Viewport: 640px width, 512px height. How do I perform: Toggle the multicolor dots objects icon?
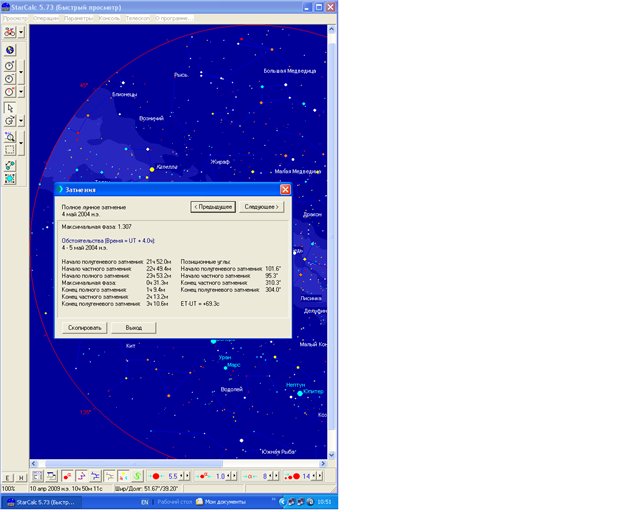click(x=123, y=476)
